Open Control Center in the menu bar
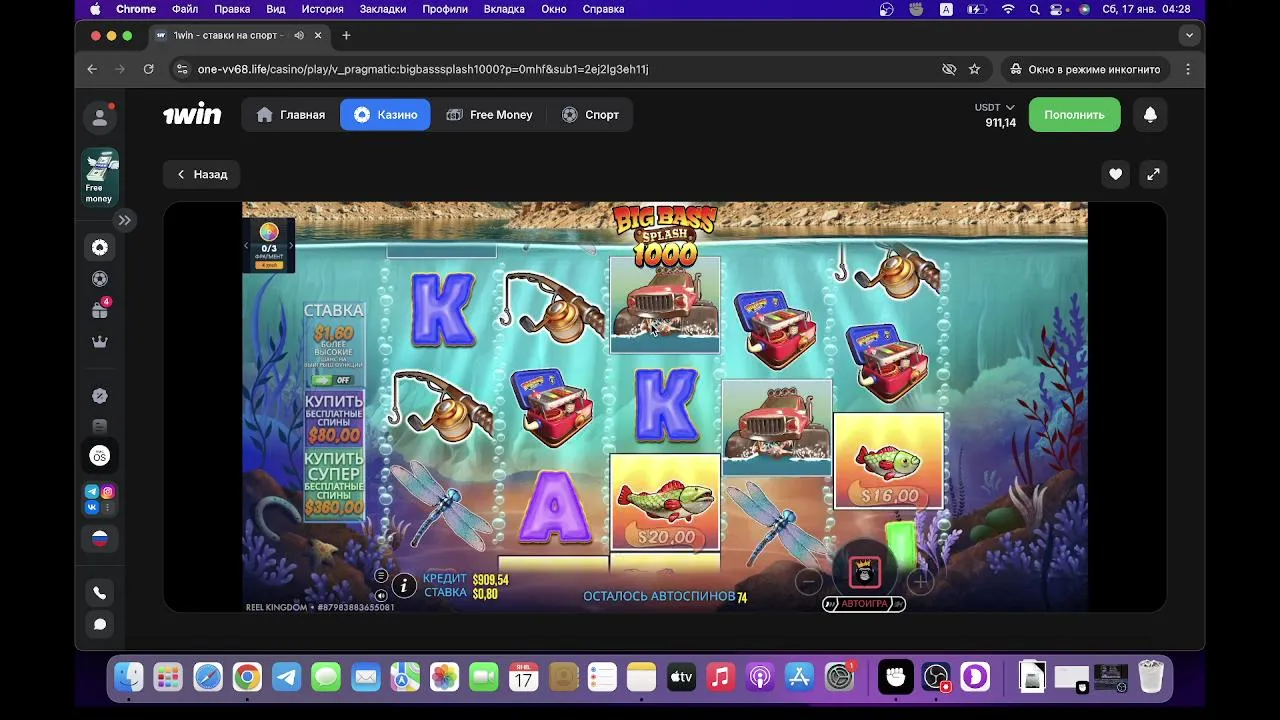This screenshot has height=720, width=1280. click(1058, 9)
